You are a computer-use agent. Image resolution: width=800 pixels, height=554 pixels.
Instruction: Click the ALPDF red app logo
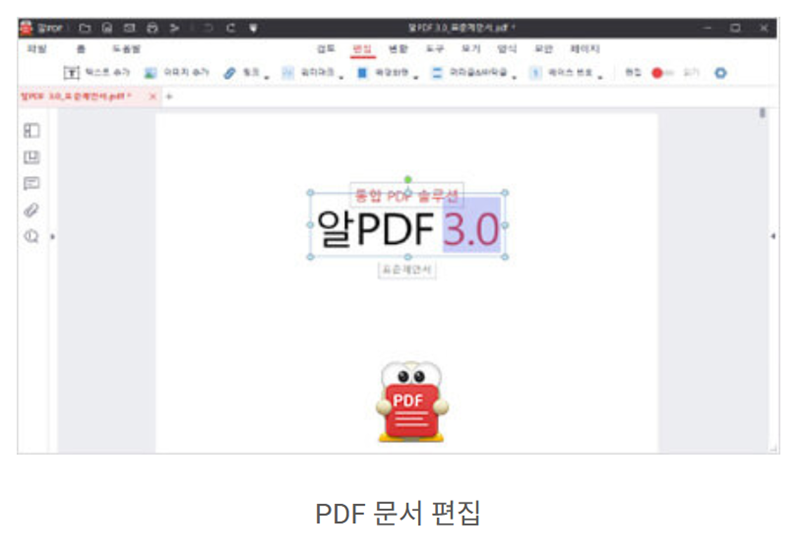(26, 28)
